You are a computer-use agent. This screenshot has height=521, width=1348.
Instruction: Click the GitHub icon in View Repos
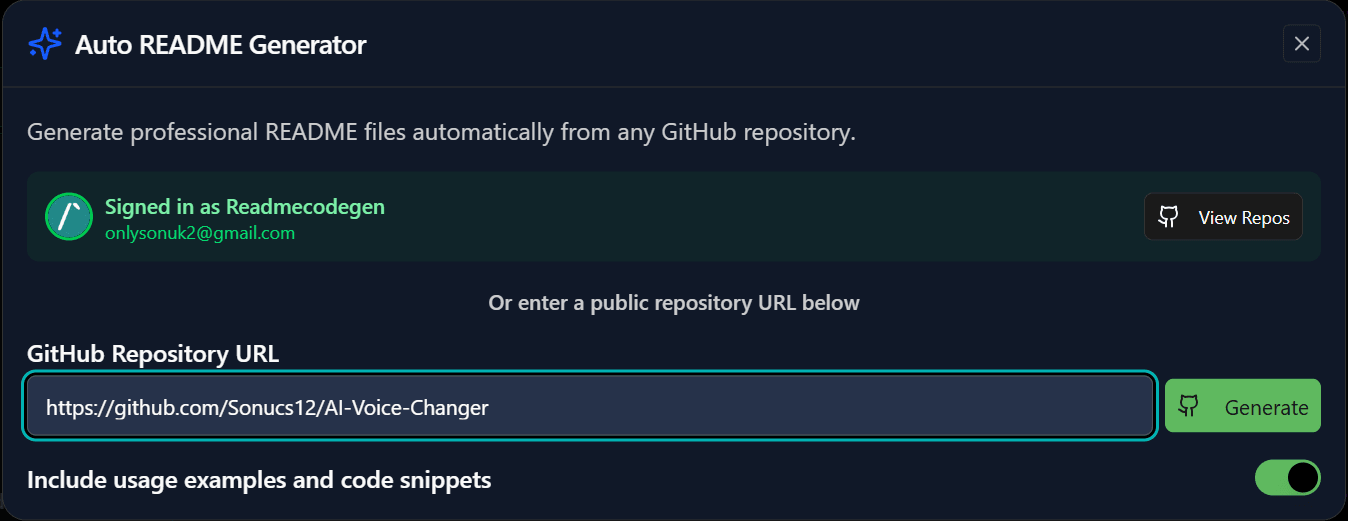1168,217
